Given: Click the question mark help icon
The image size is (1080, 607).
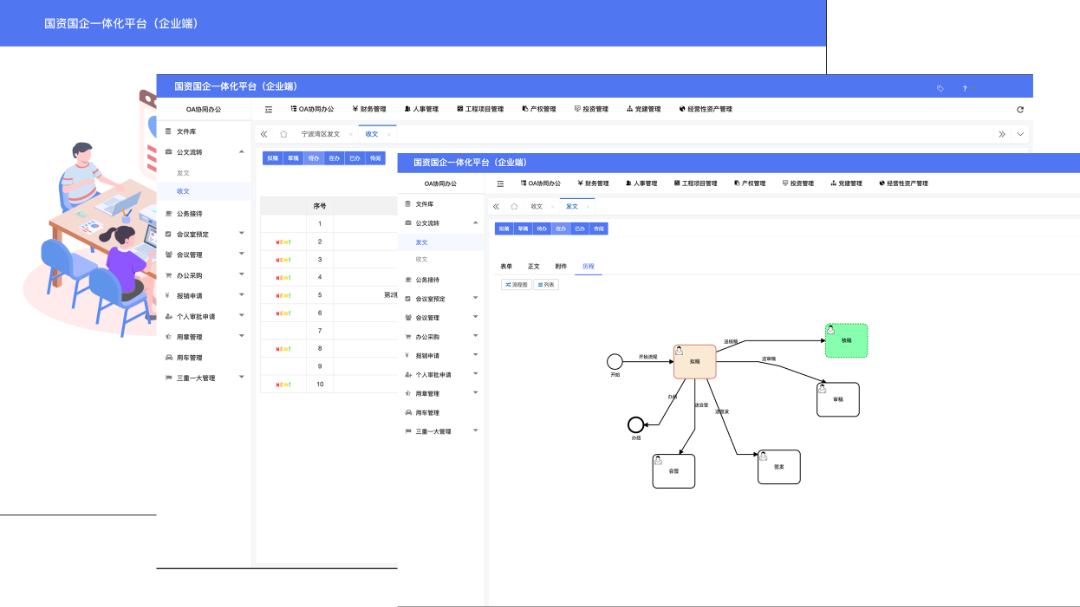Looking at the screenshot, I should pyautogui.click(x=965, y=88).
